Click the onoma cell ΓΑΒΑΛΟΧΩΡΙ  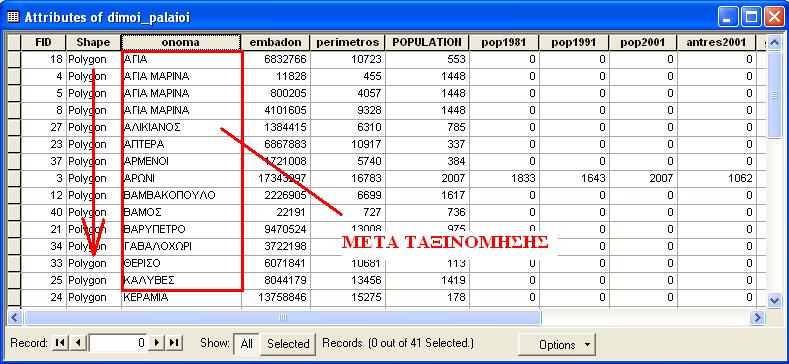[x=181, y=247]
